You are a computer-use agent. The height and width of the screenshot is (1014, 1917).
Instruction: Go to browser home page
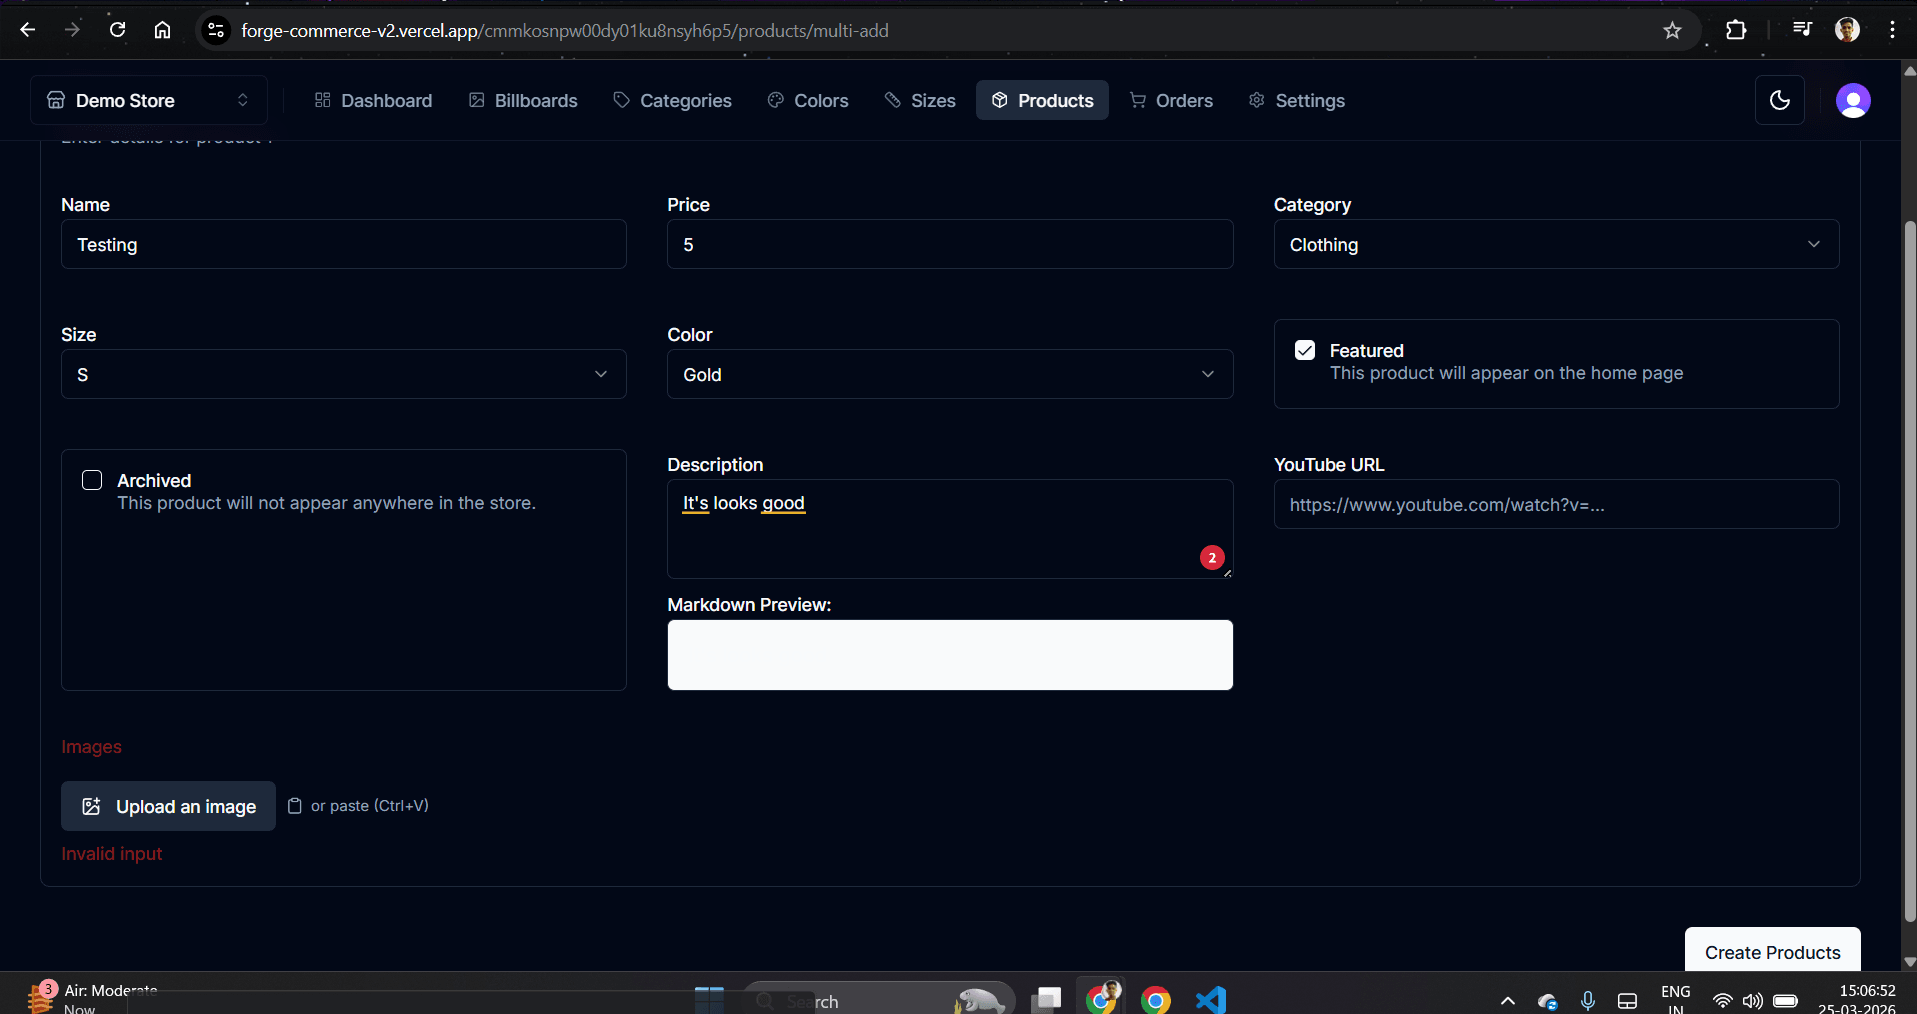162,30
